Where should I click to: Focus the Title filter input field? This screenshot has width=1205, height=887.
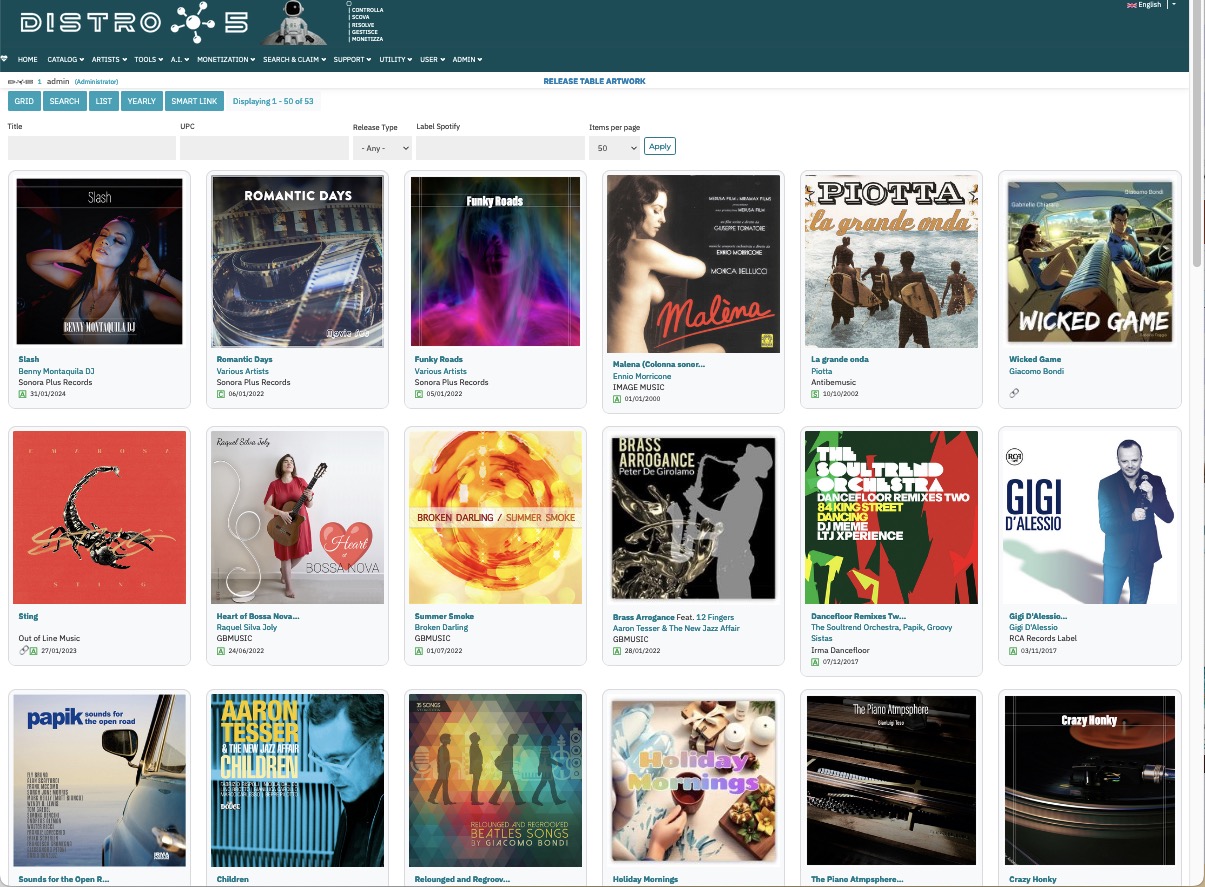pos(92,148)
